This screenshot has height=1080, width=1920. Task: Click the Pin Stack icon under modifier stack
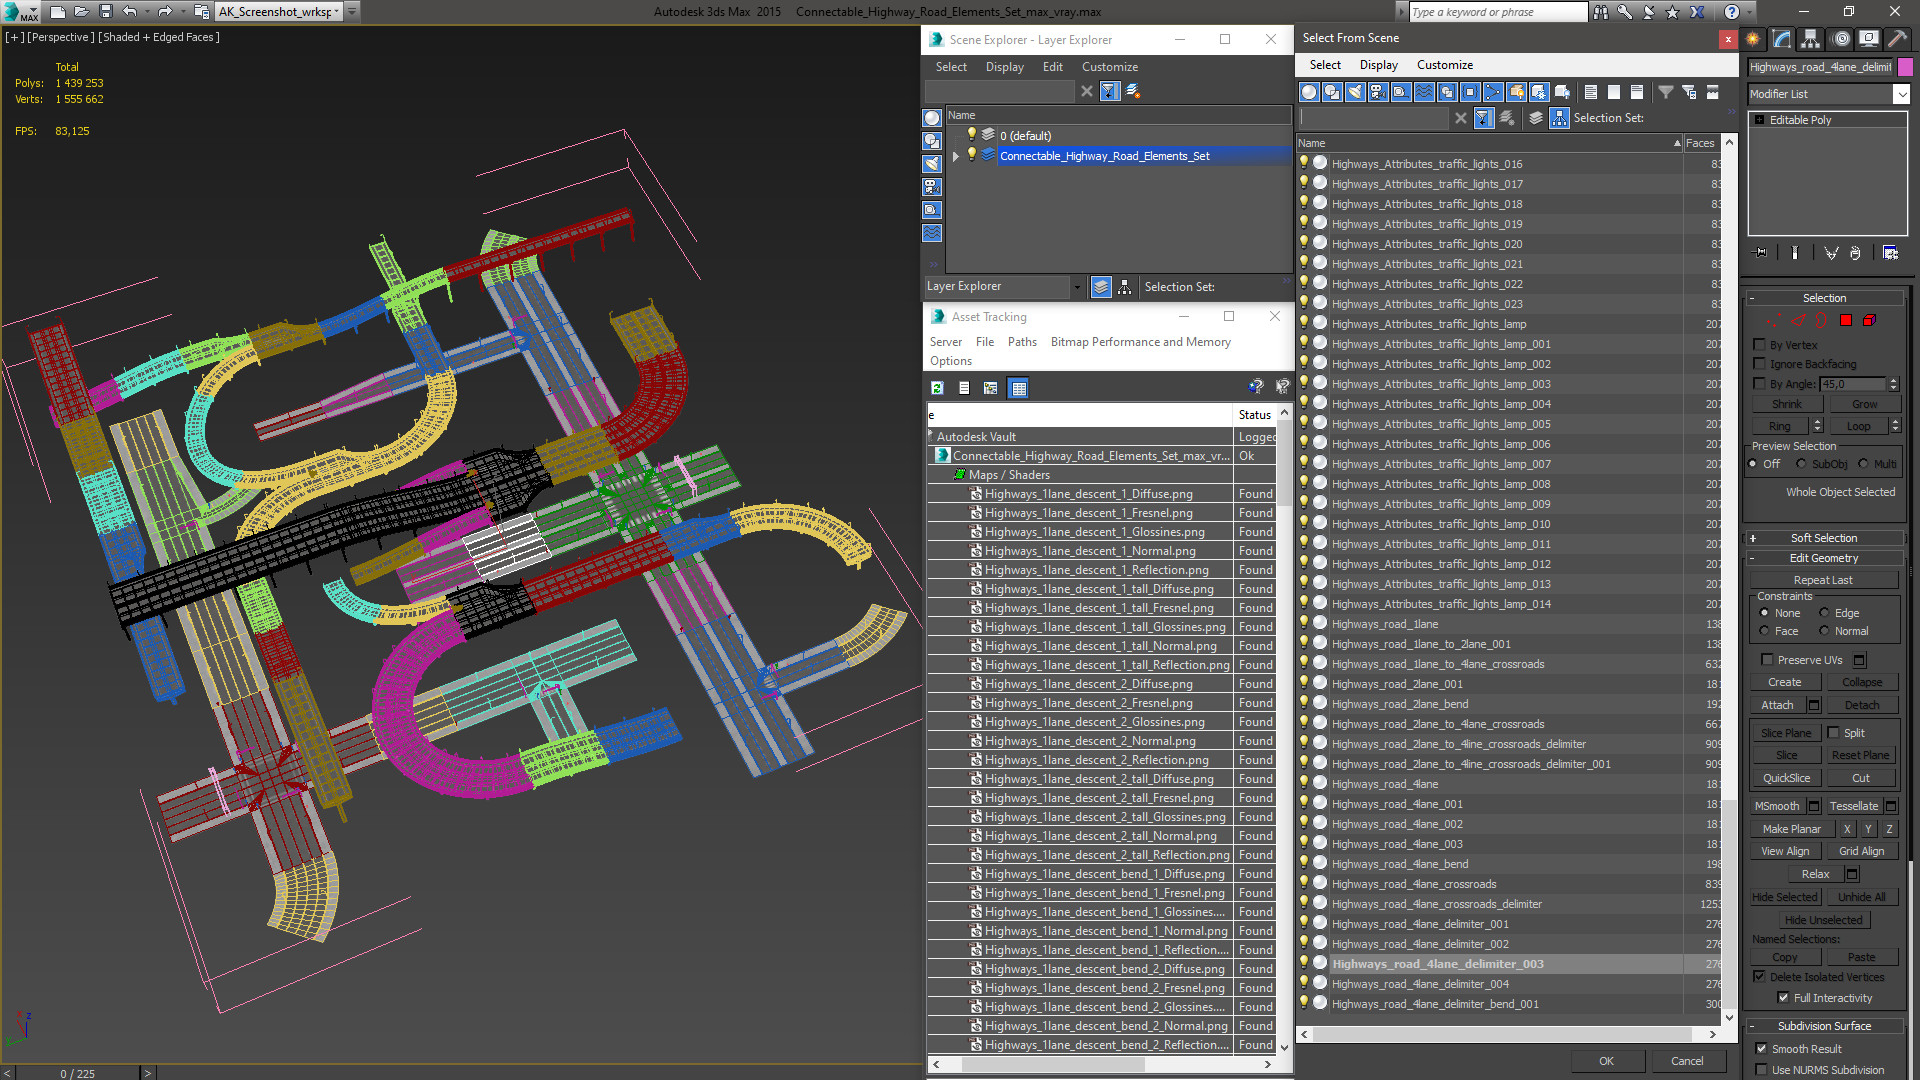point(1761,253)
